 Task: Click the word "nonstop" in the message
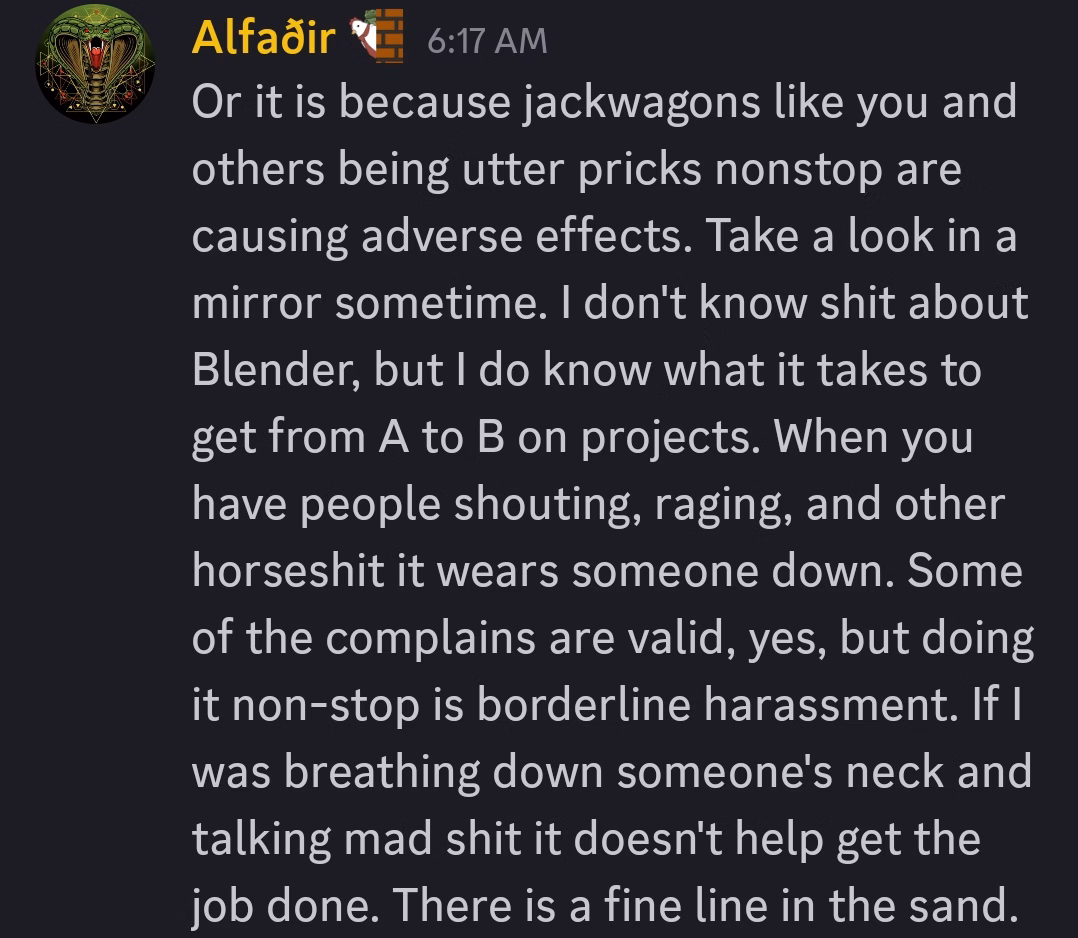[x=798, y=171]
